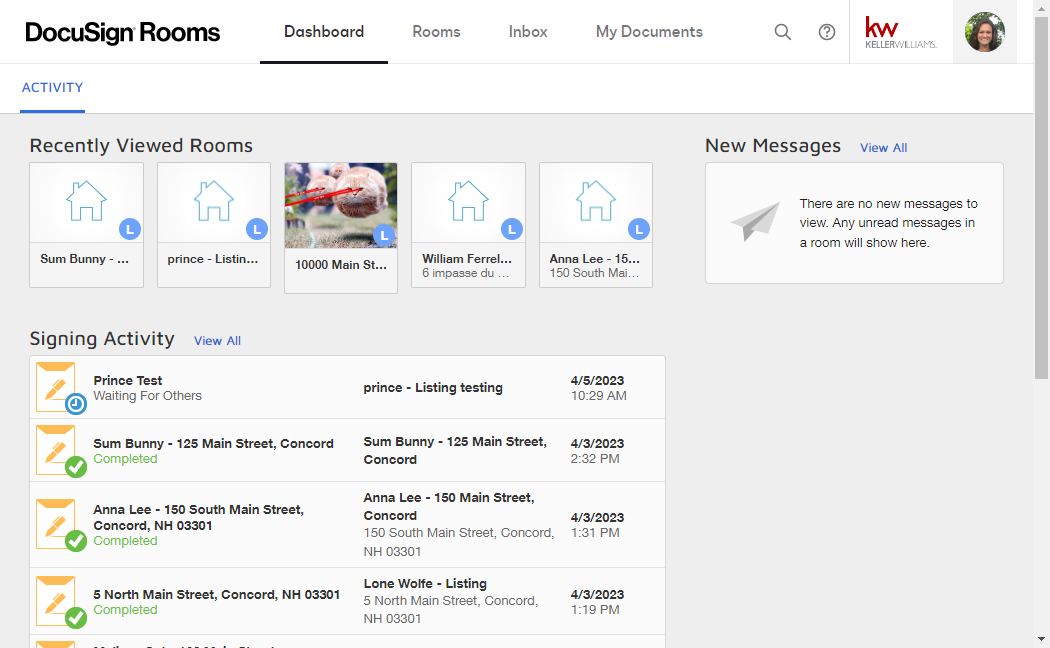Open the search magnifier icon
This screenshot has height=648, width=1050.
click(782, 31)
